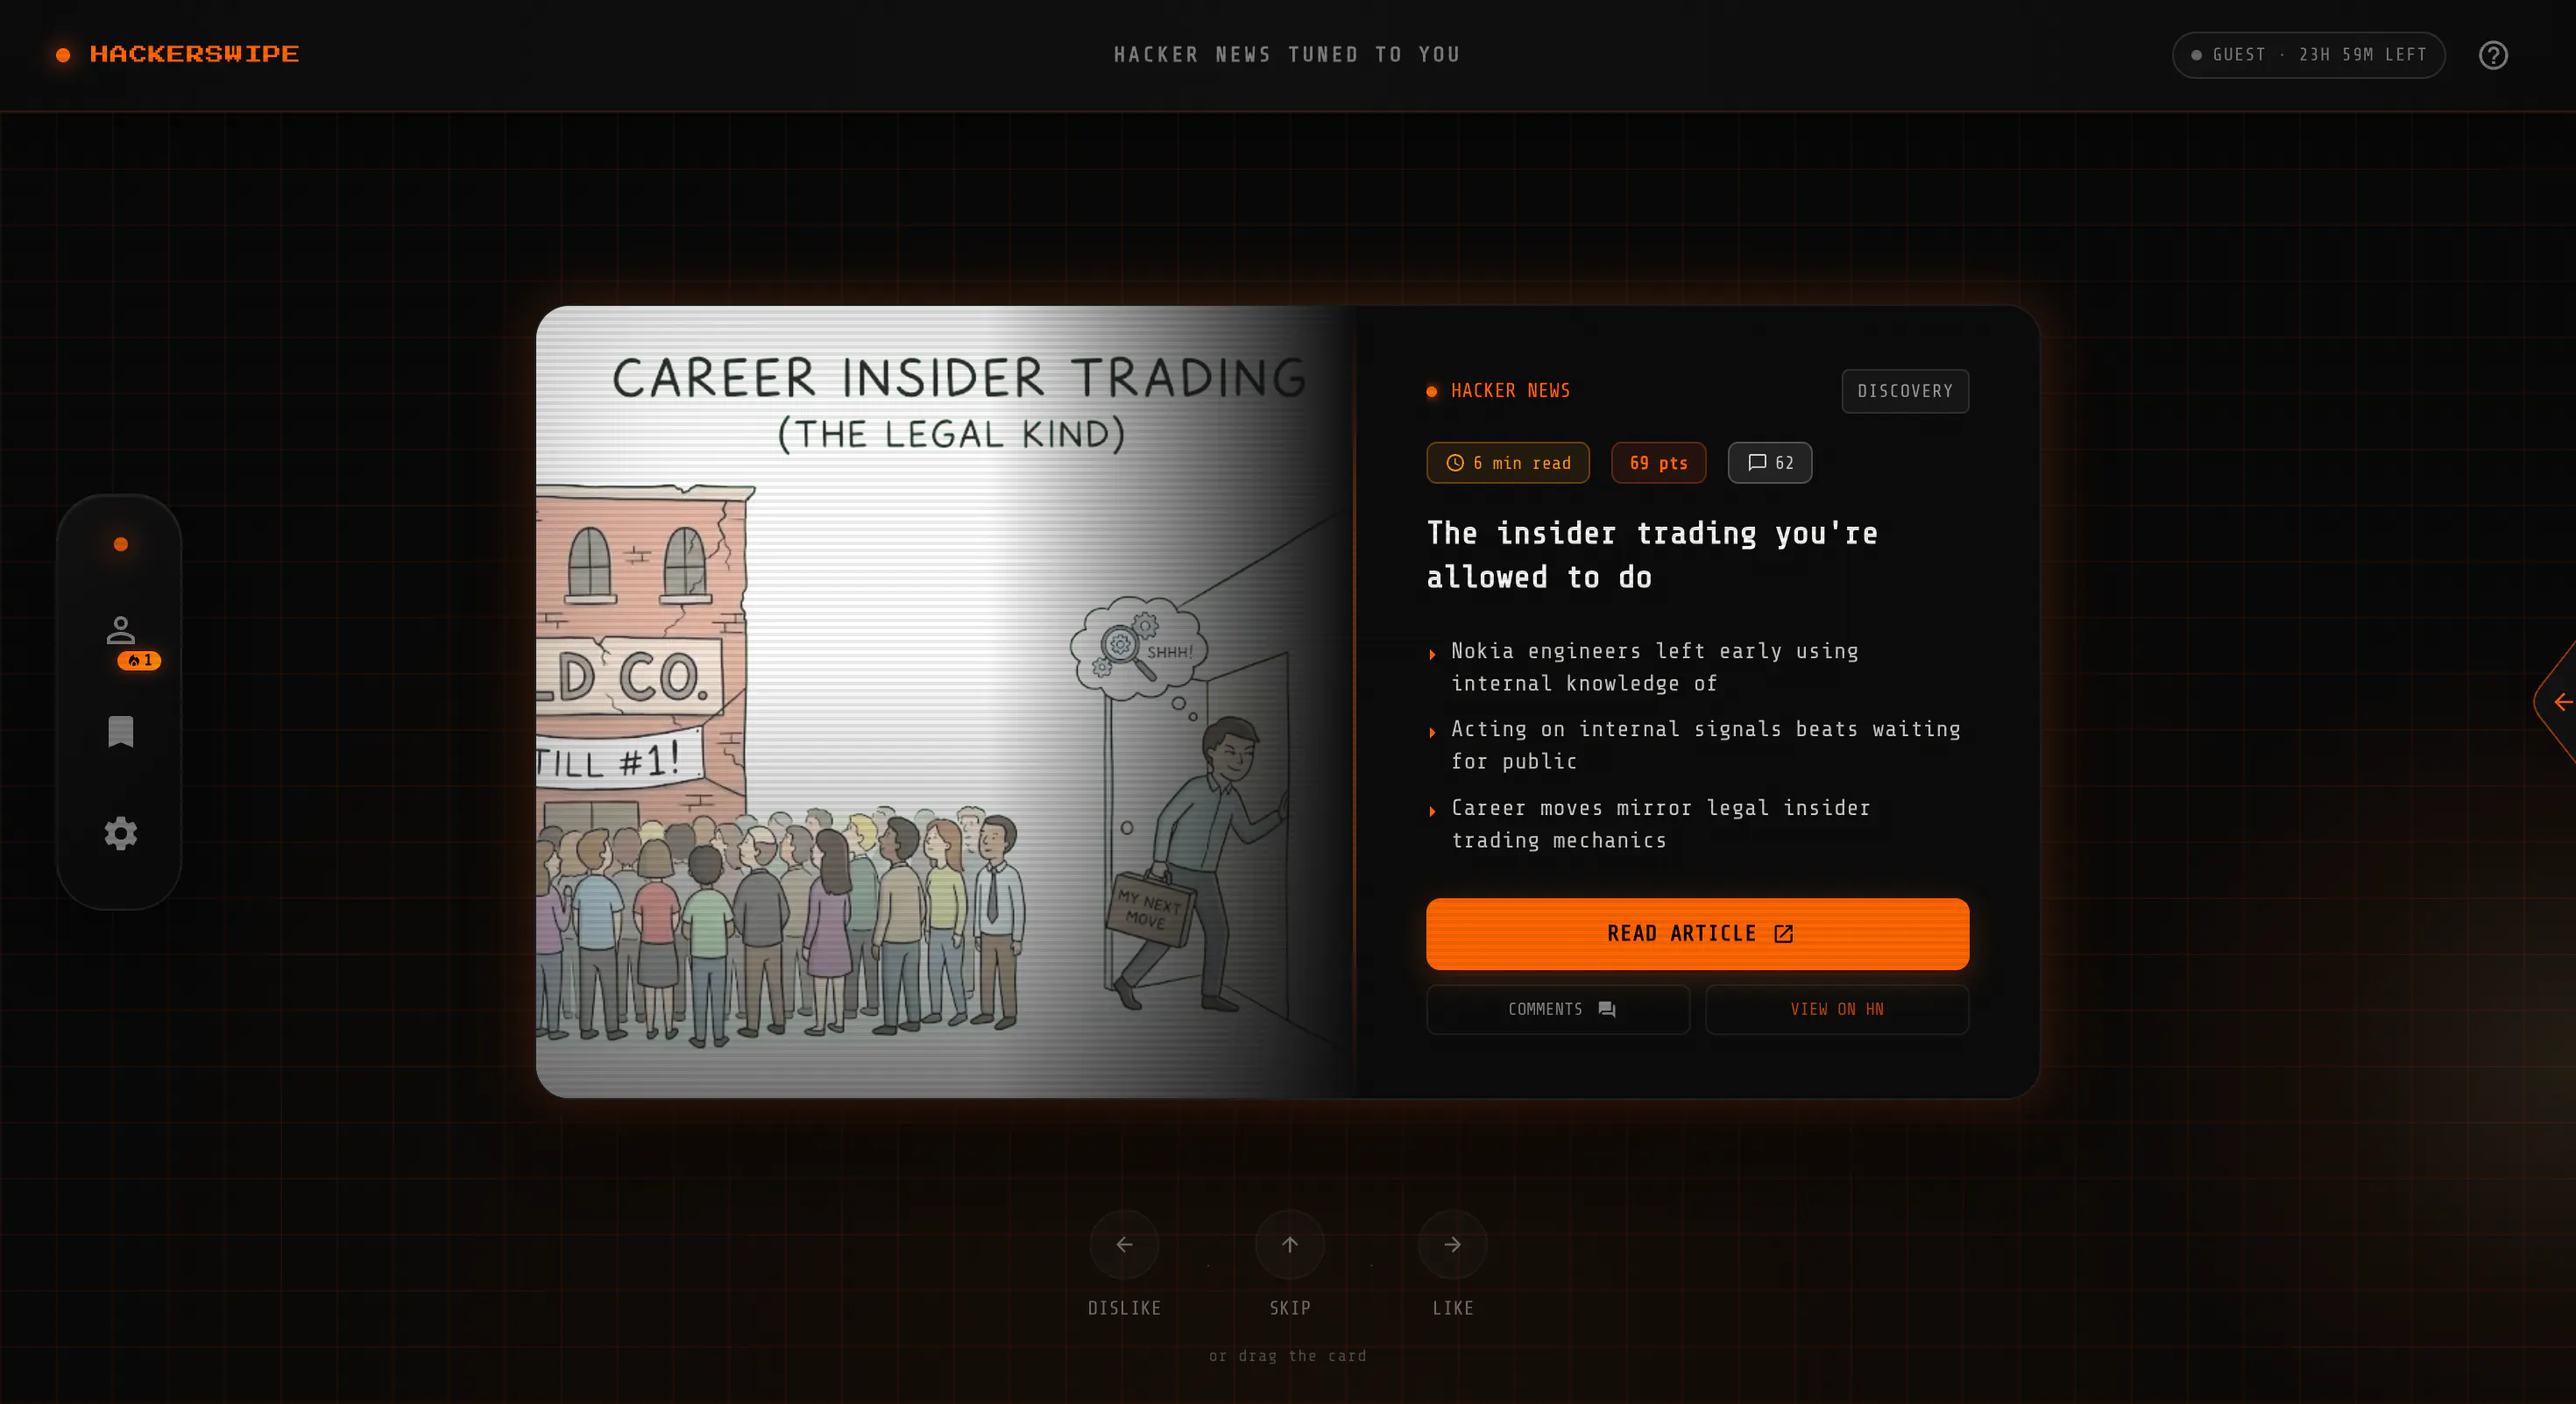
Task: Click the title 'The insider trading you're allowed to do'
Action: point(1652,555)
